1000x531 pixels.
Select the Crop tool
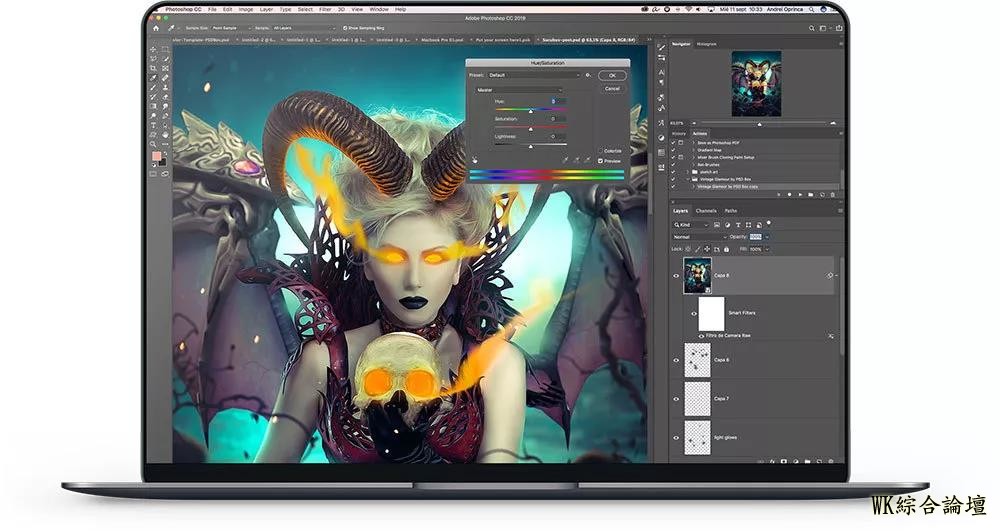pyautogui.click(x=153, y=68)
